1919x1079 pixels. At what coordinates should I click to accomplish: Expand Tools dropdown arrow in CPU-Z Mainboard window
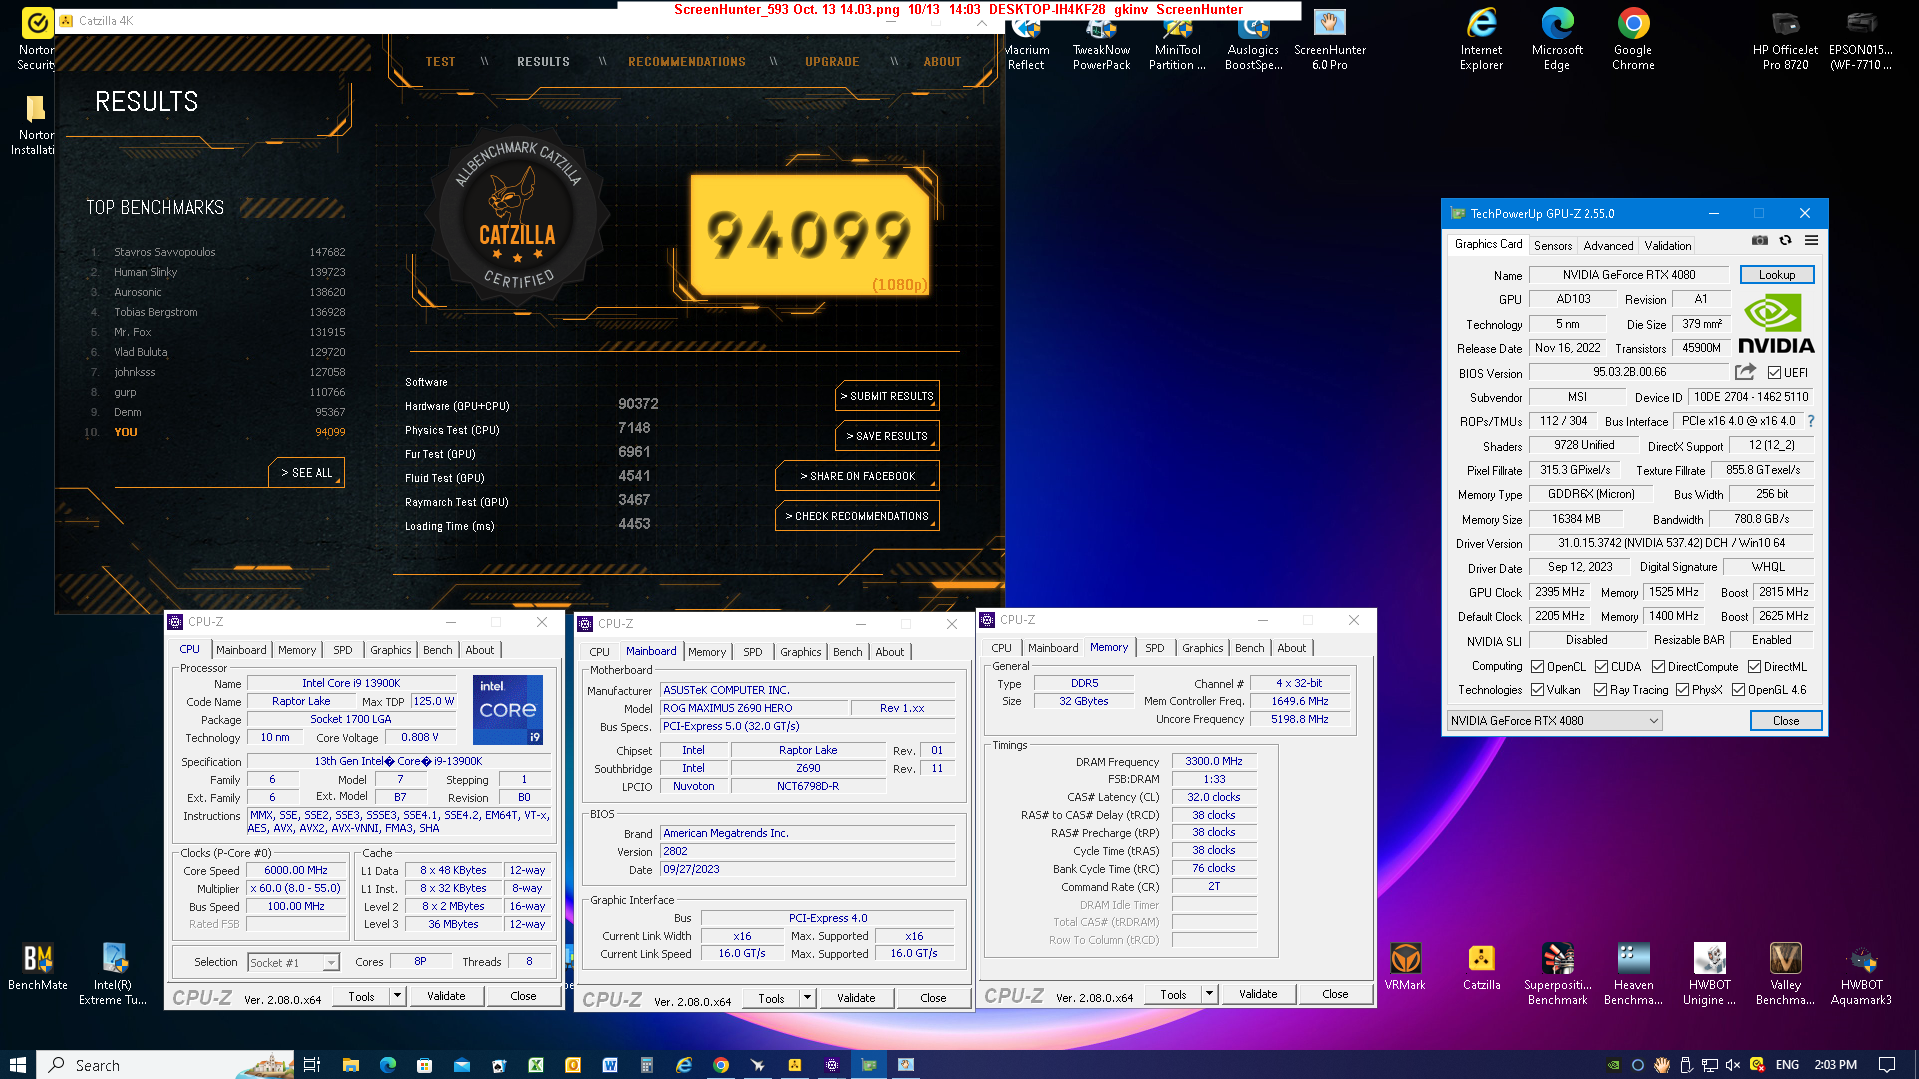[807, 998]
